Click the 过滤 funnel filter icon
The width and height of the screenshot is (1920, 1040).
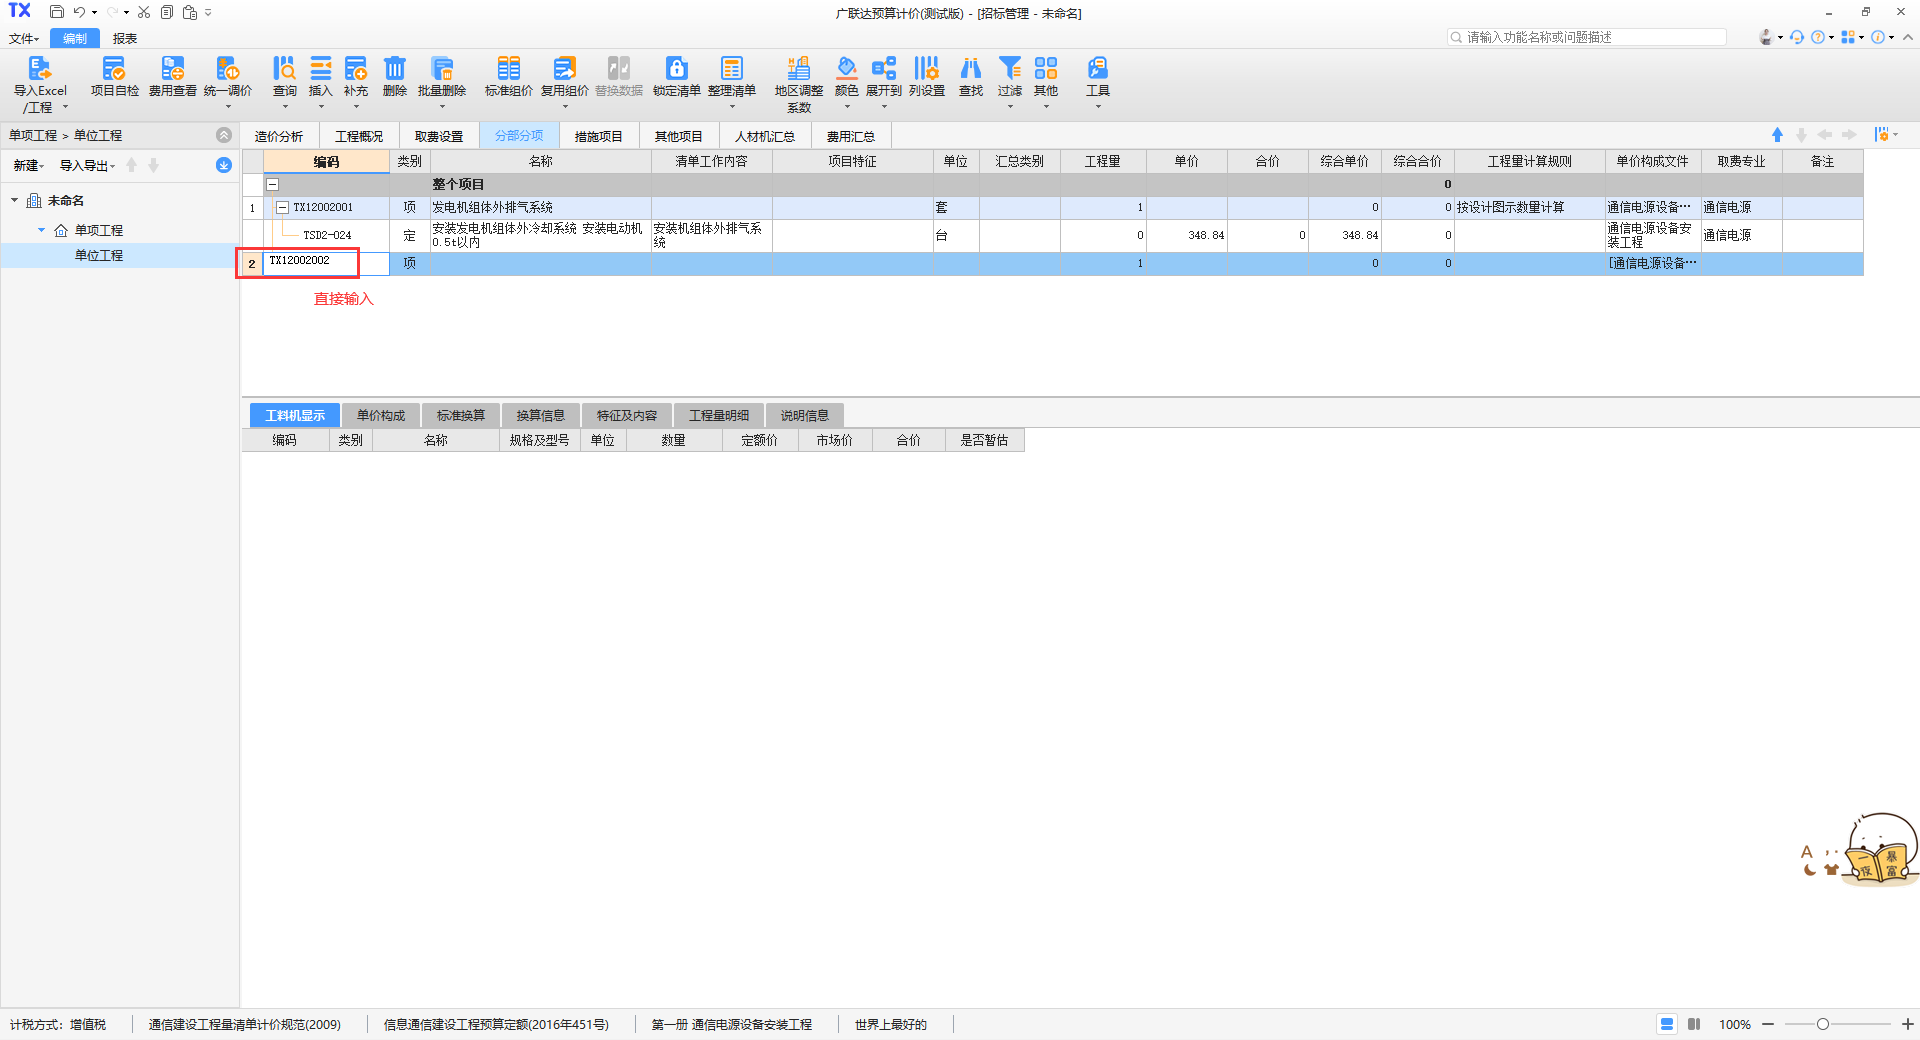(1010, 70)
